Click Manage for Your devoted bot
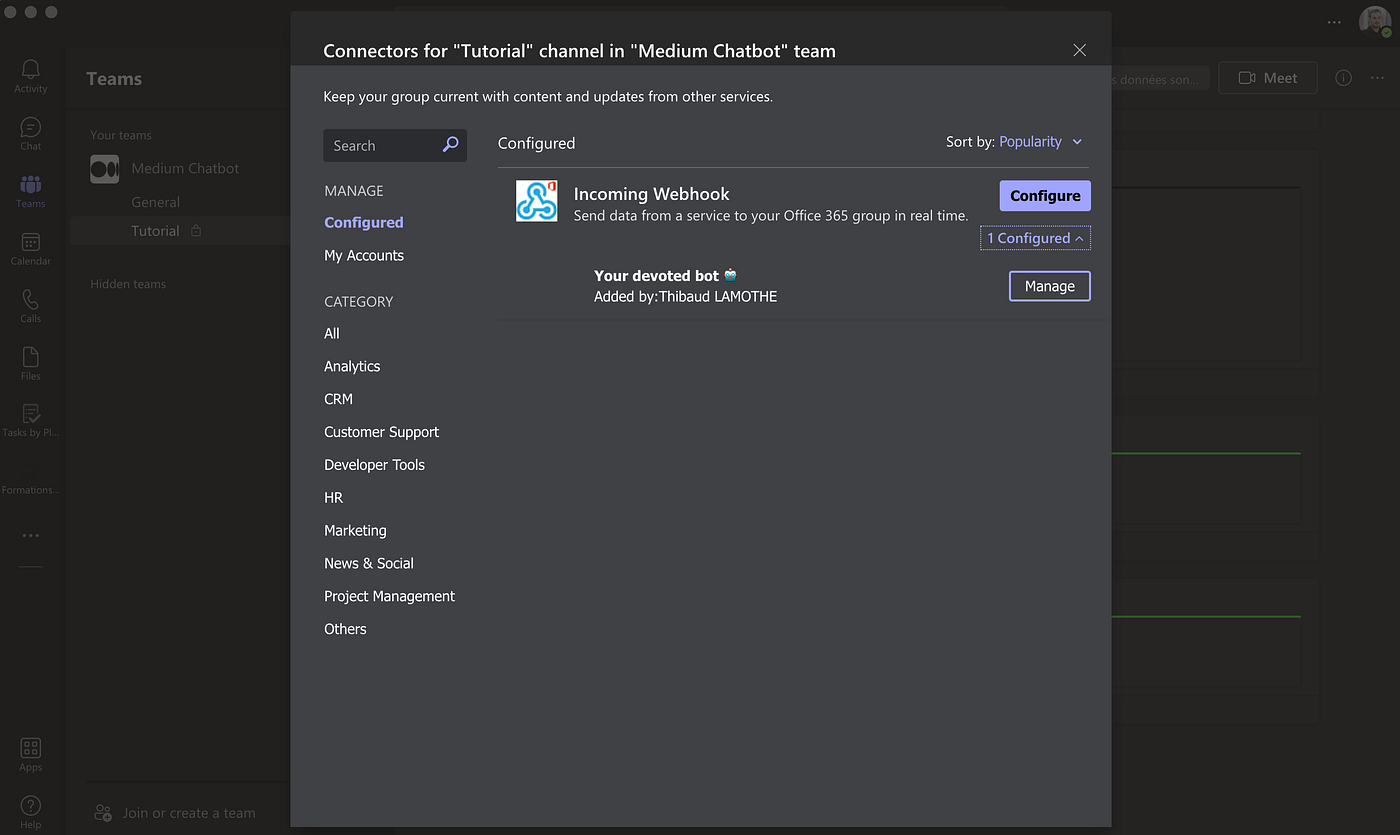Viewport: 1400px width, 835px height. [1050, 286]
